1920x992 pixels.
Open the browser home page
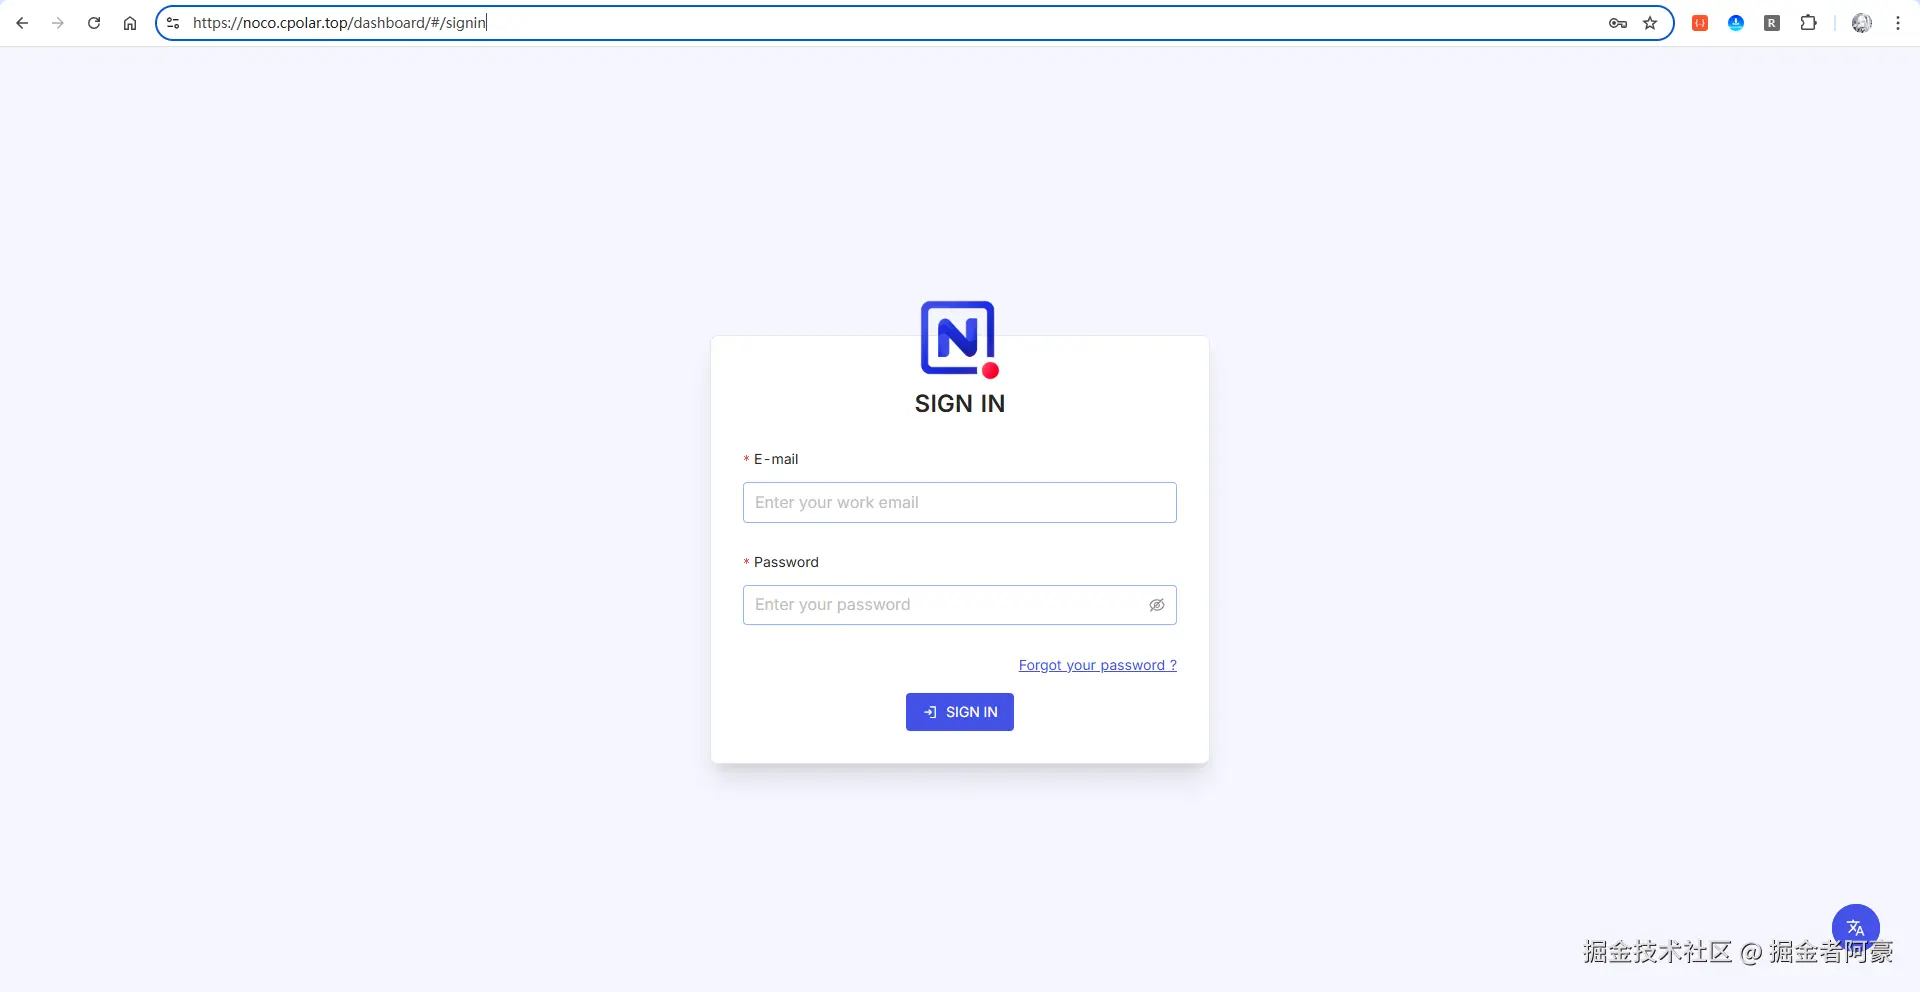130,23
